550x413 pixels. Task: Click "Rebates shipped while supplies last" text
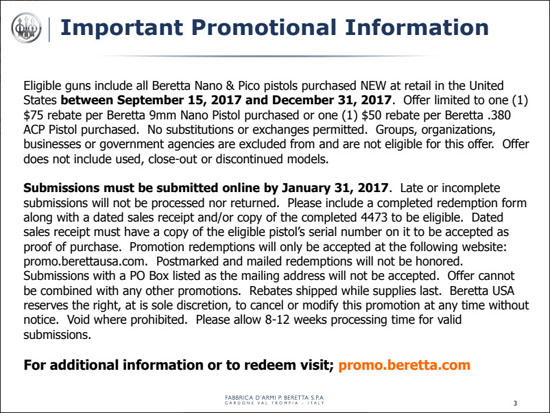[345, 291]
